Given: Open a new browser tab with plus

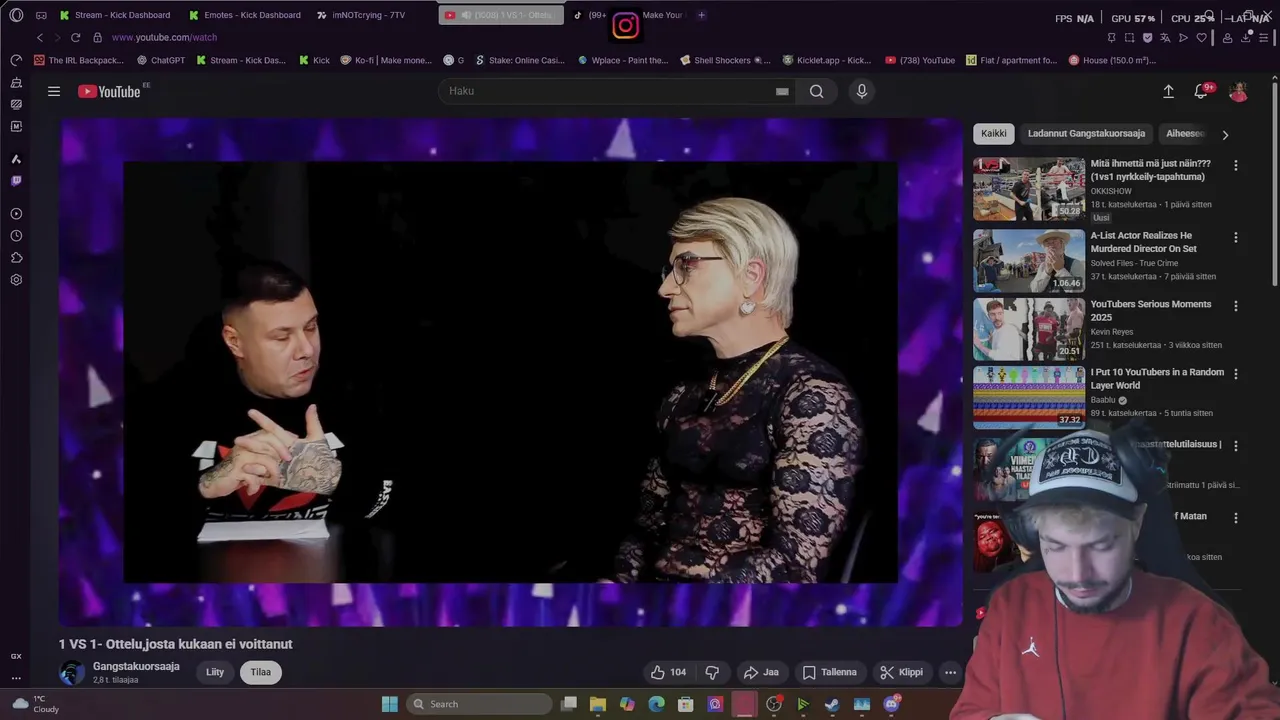Looking at the screenshot, I should 701,15.
